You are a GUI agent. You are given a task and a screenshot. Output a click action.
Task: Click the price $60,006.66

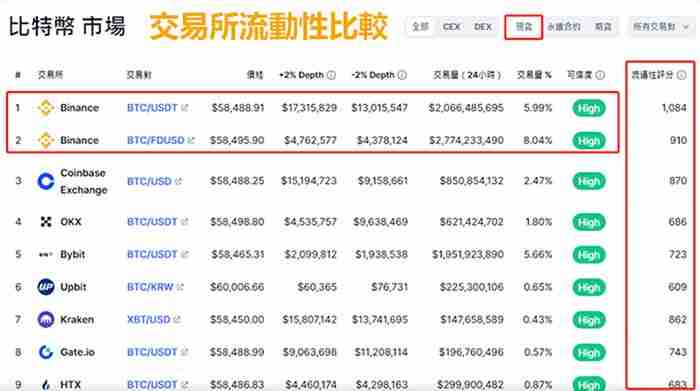(x=237, y=287)
